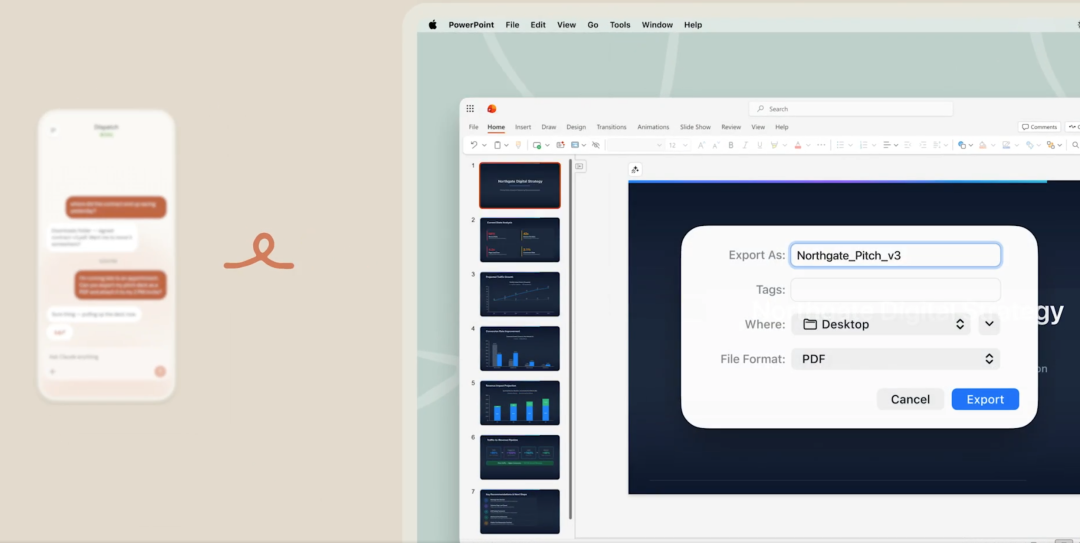Click the New Slide icon
The height and width of the screenshot is (543, 1080).
click(538, 145)
